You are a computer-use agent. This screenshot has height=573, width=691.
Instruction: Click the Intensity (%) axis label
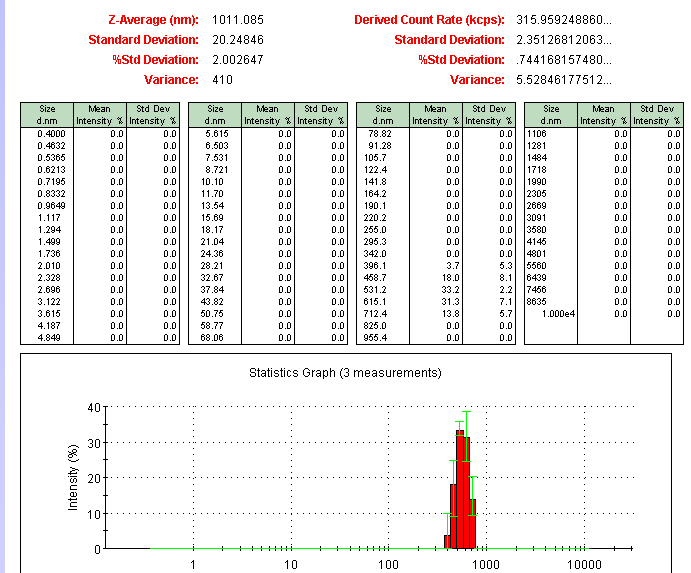pyautogui.click(x=73, y=477)
